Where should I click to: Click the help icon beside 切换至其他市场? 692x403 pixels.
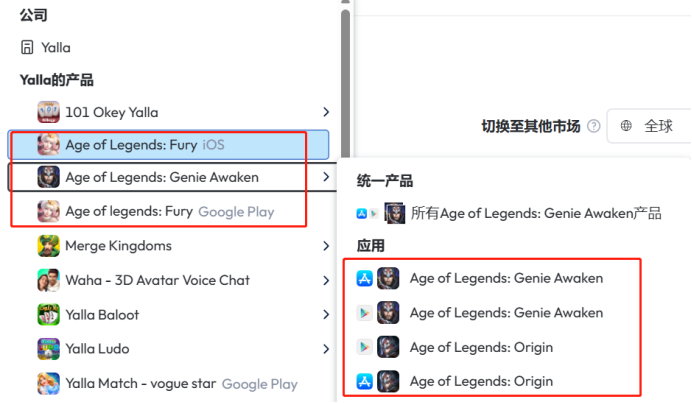pos(594,126)
